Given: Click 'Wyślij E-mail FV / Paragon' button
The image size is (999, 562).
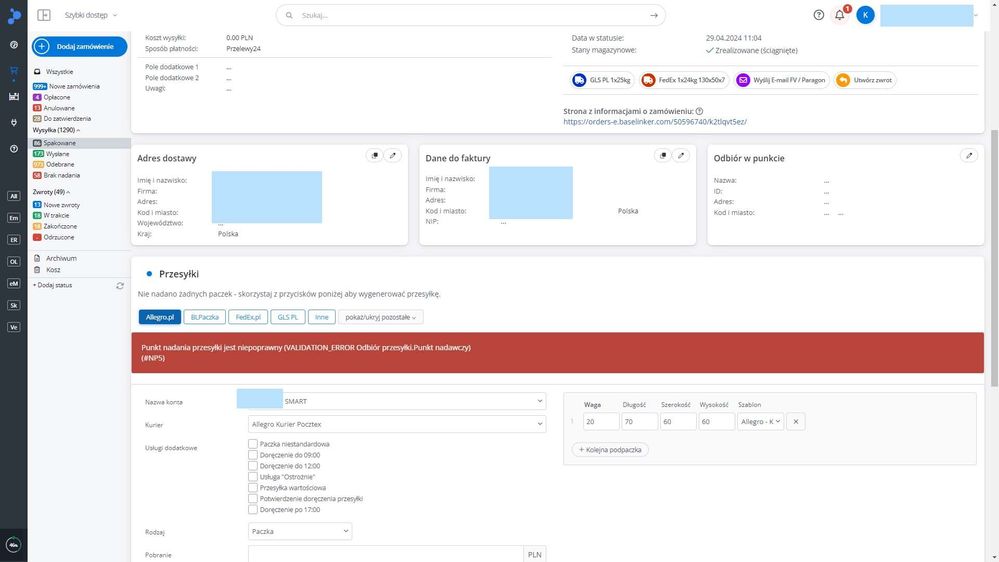Looking at the screenshot, I should tap(782, 80).
